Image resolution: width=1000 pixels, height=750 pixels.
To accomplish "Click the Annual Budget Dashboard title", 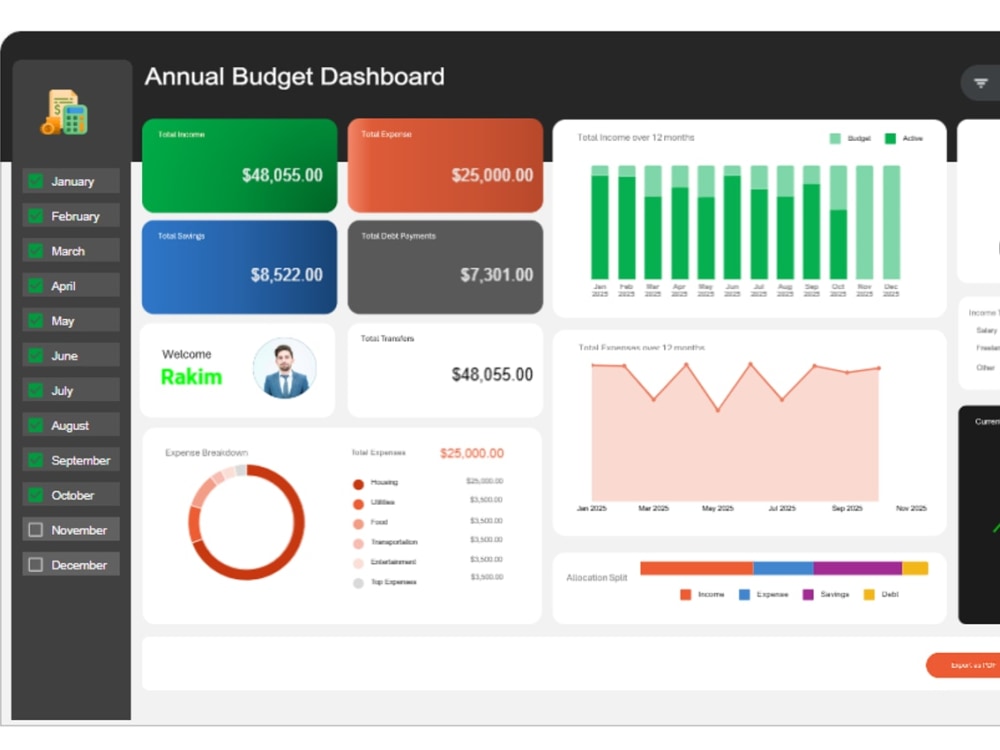I will click(295, 77).
